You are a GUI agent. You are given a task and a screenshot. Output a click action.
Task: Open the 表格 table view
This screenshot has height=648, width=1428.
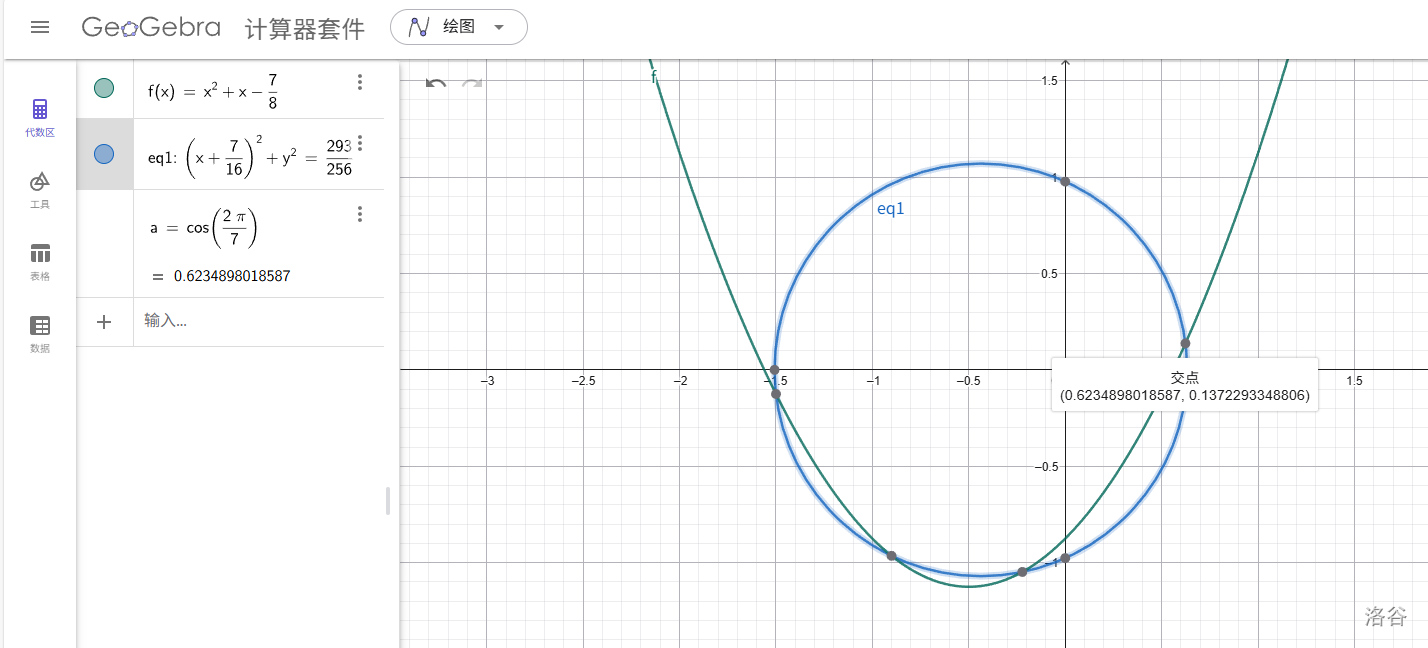(40, 261)
